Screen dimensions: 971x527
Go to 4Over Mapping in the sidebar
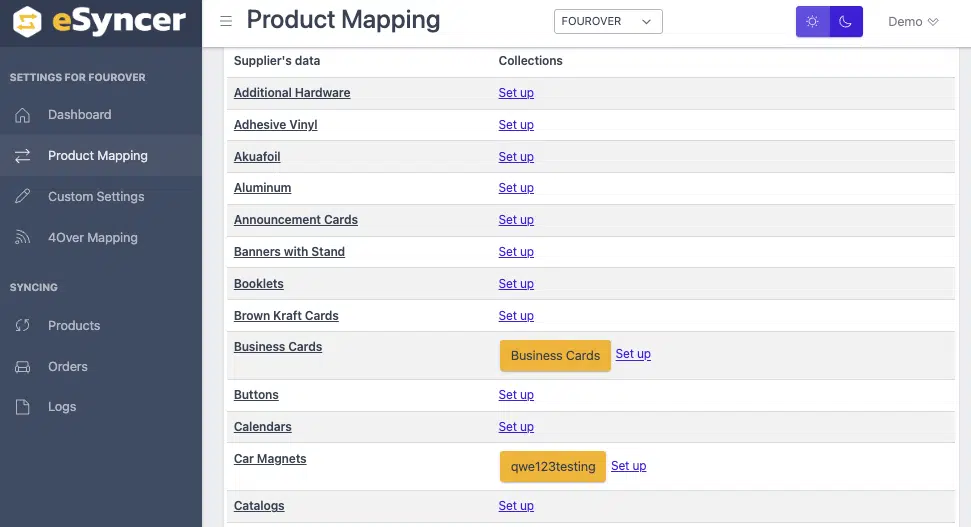101,238
